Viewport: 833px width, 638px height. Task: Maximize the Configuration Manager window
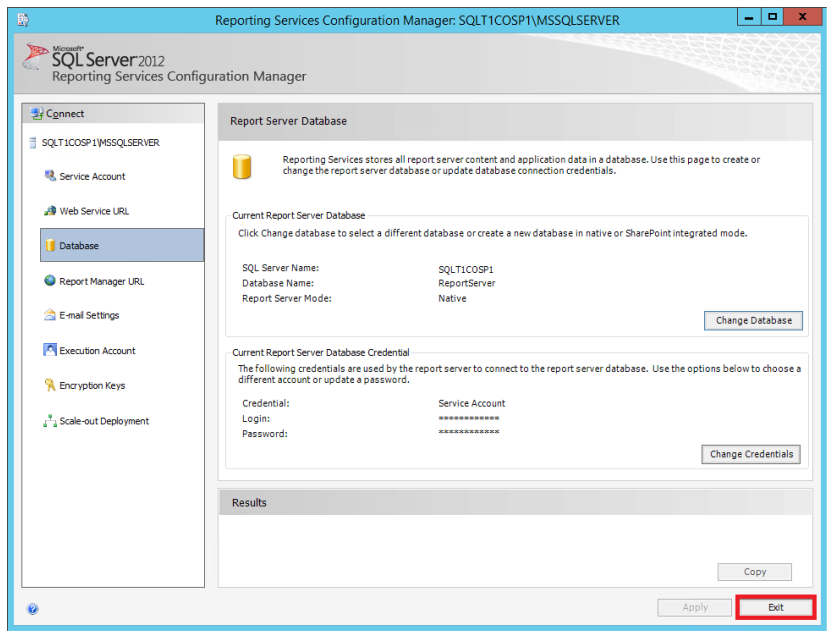[x=772, y=17]
